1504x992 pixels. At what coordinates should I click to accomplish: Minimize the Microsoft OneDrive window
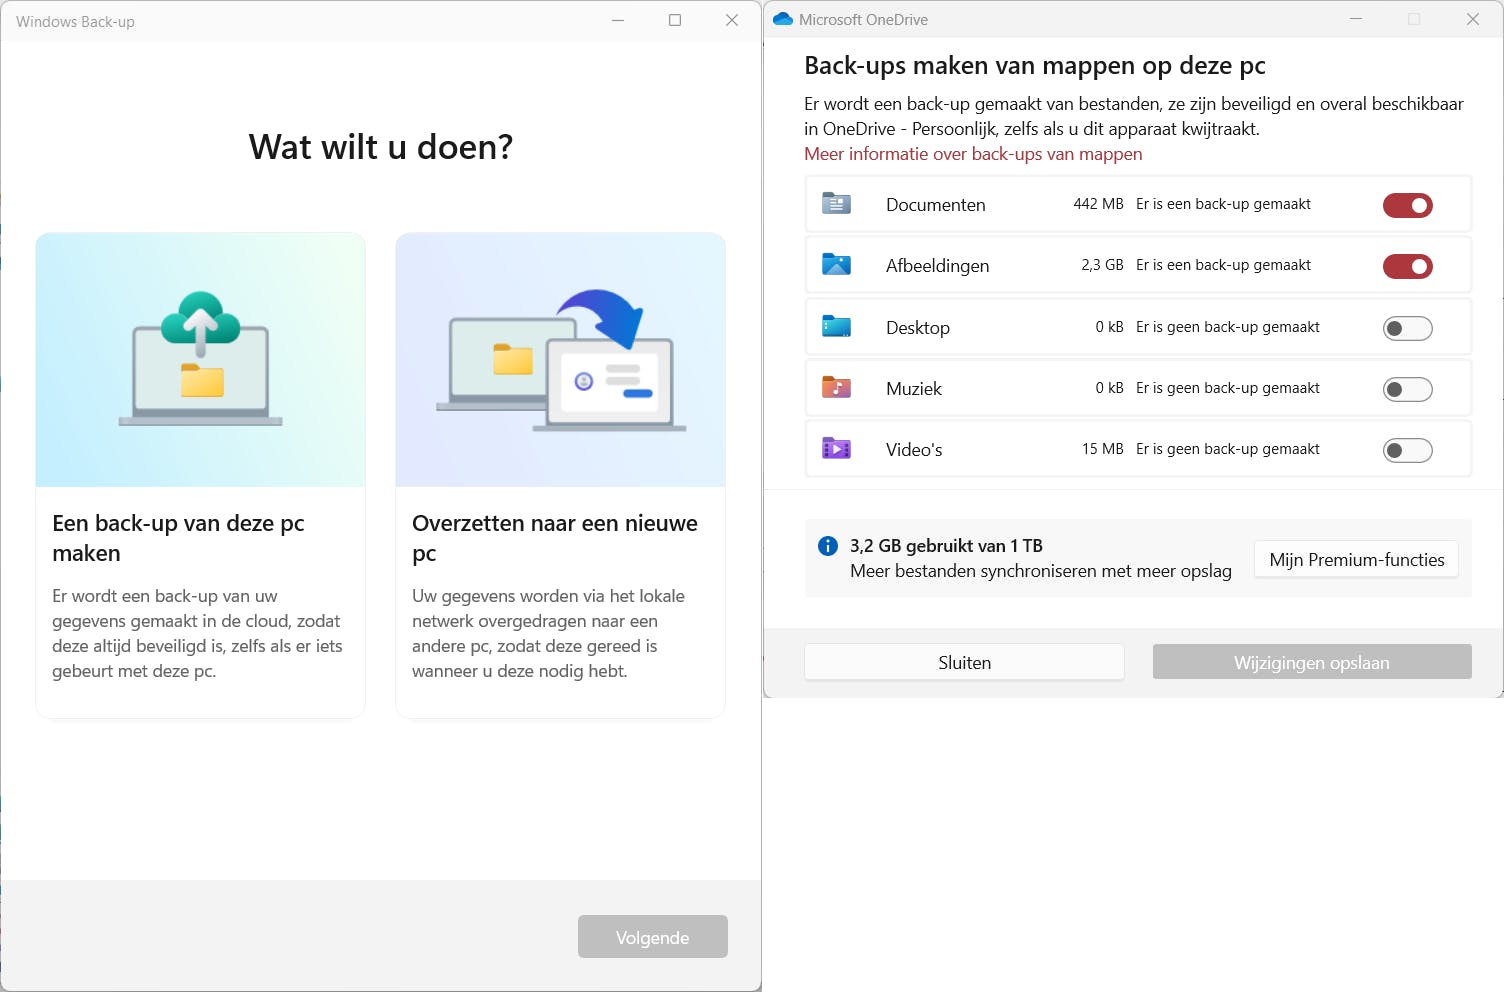coord(1356,19)
